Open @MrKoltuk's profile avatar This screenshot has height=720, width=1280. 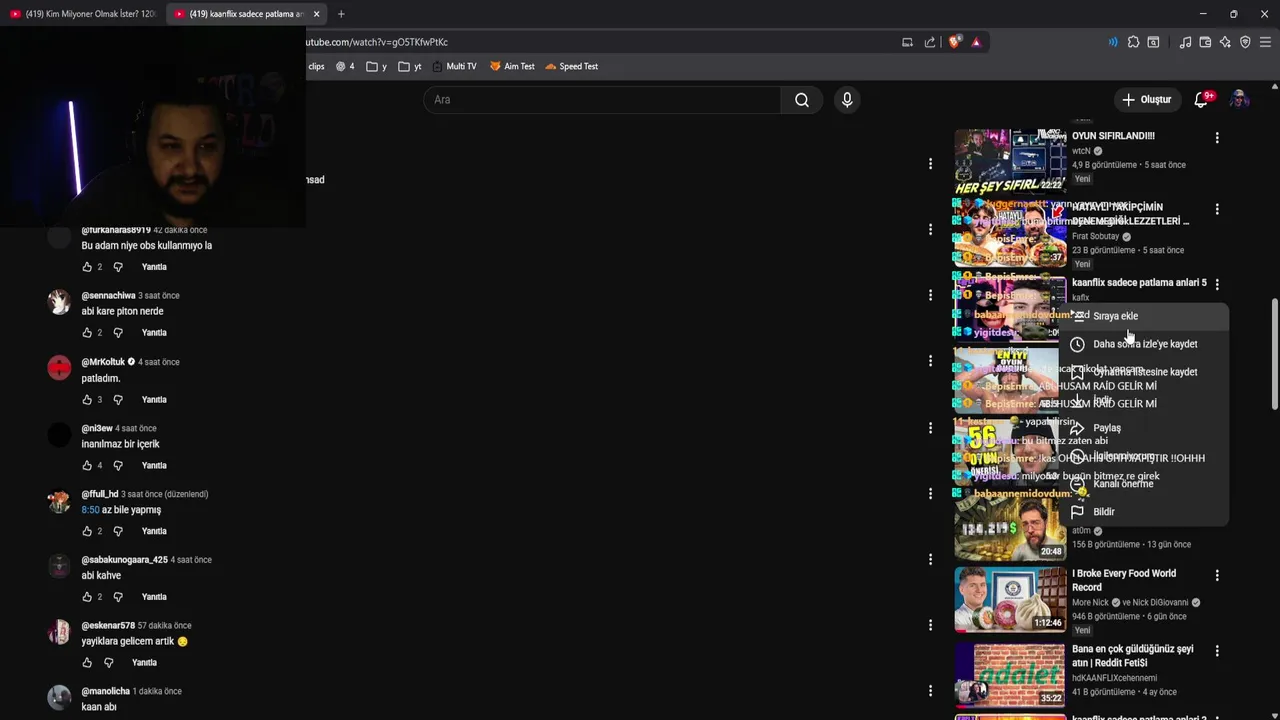coord(59,367)
